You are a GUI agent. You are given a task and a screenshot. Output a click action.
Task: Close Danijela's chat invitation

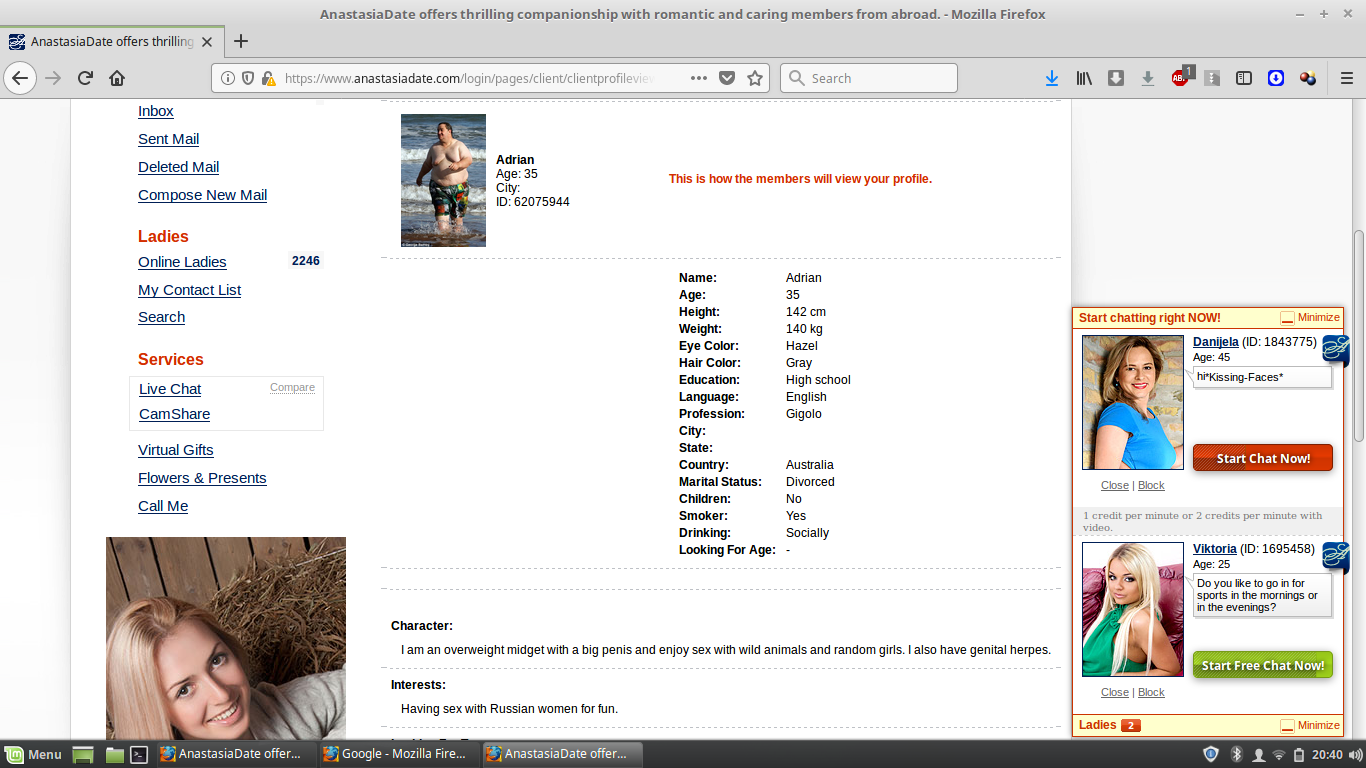1114,485
